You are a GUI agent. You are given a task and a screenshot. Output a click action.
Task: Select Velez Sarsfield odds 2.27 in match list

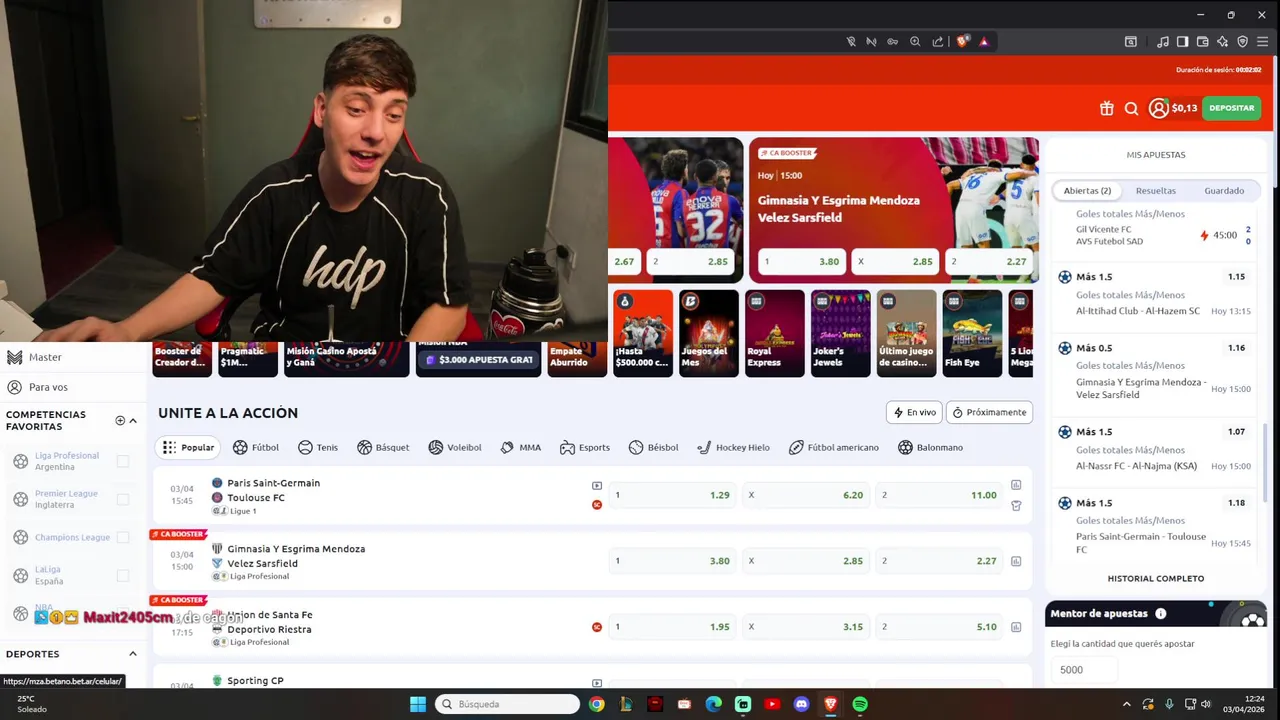[x=939, y=561]
